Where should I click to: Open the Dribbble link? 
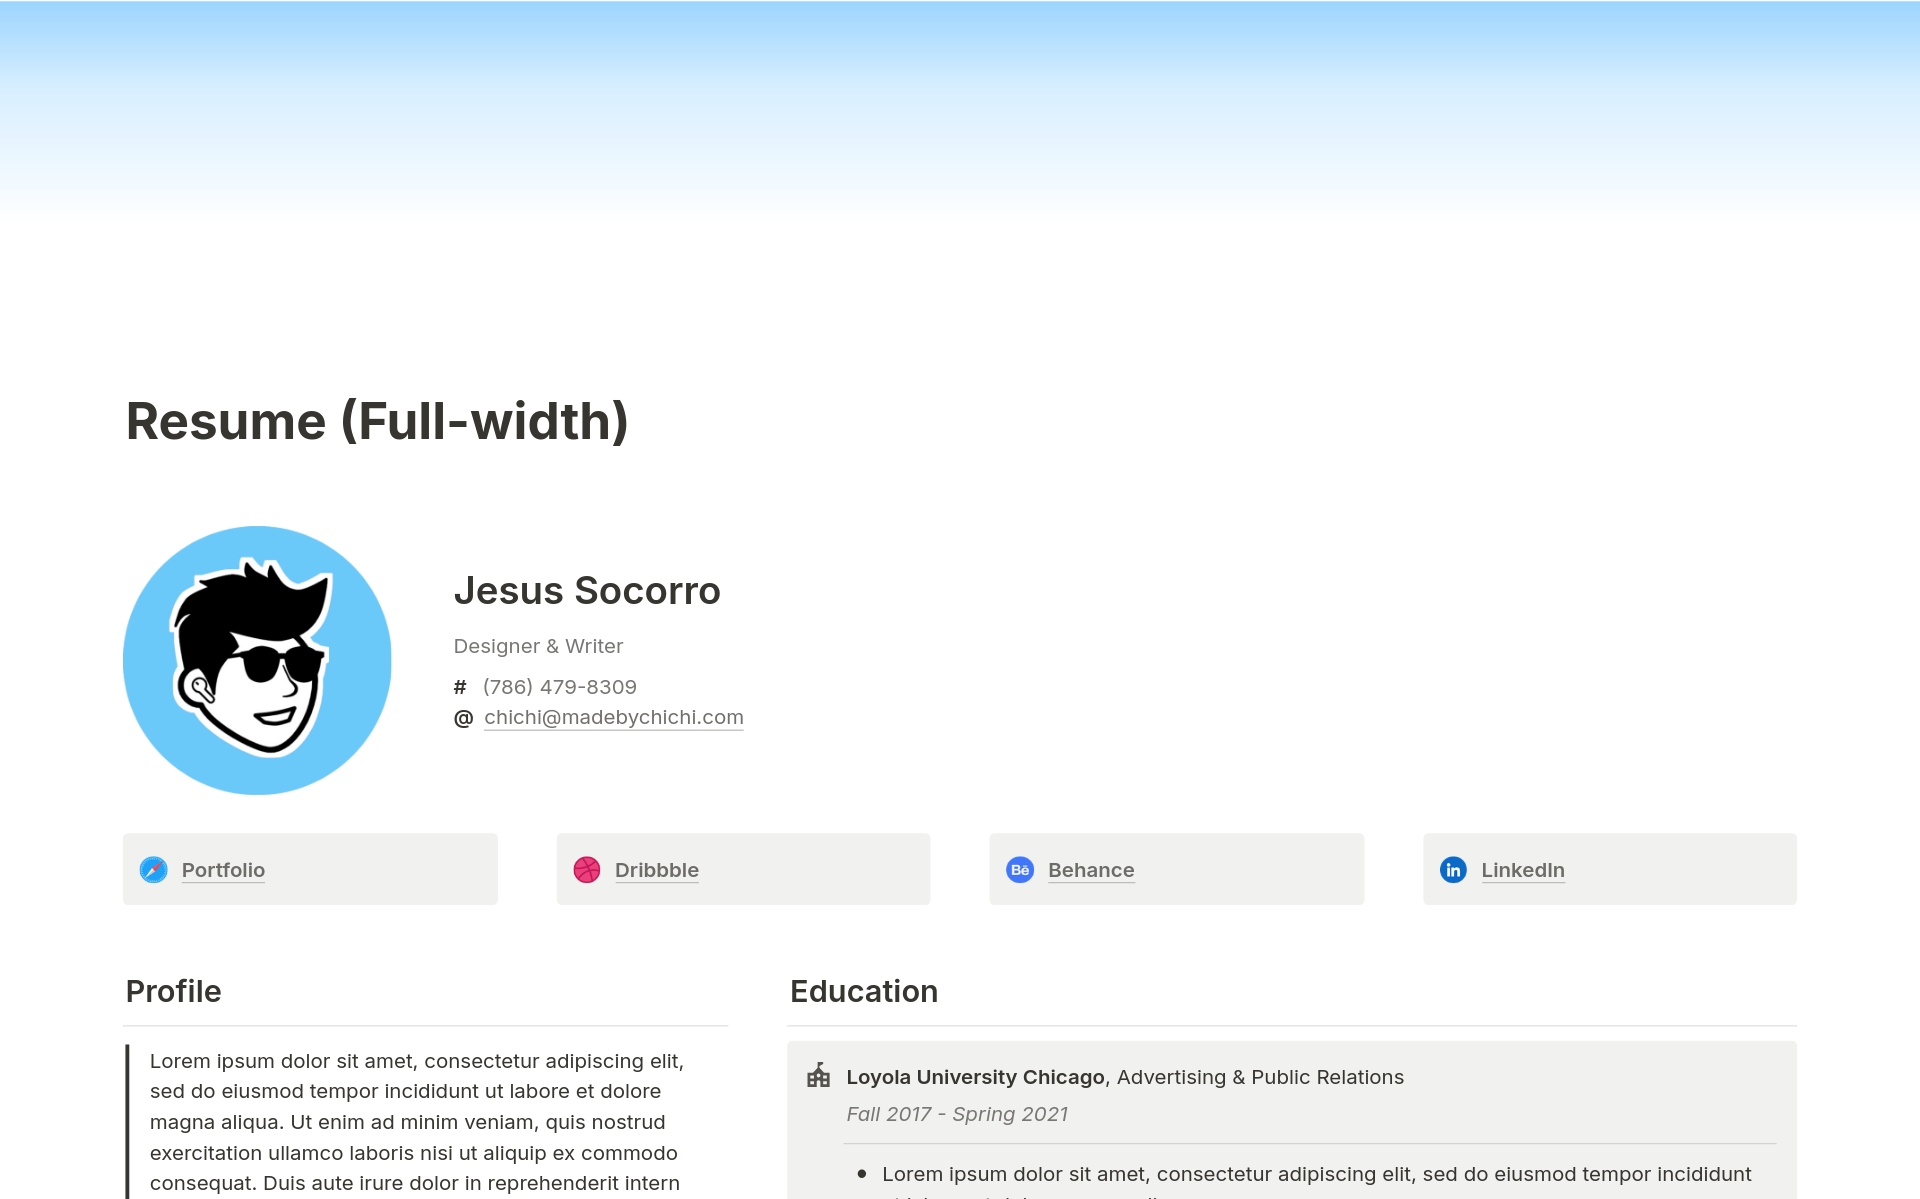(x=656, y=870)
